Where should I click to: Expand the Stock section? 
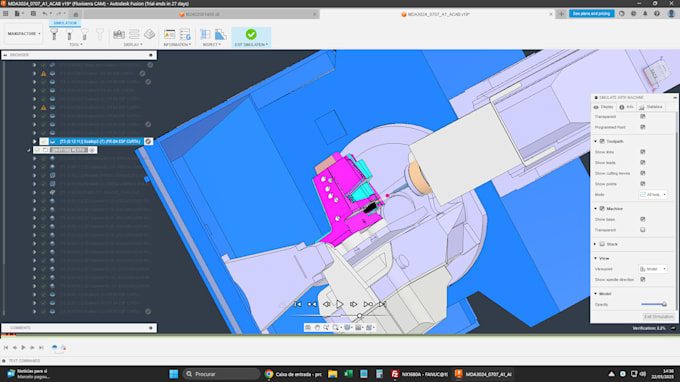pyautogui.click(x=595, y=244)
